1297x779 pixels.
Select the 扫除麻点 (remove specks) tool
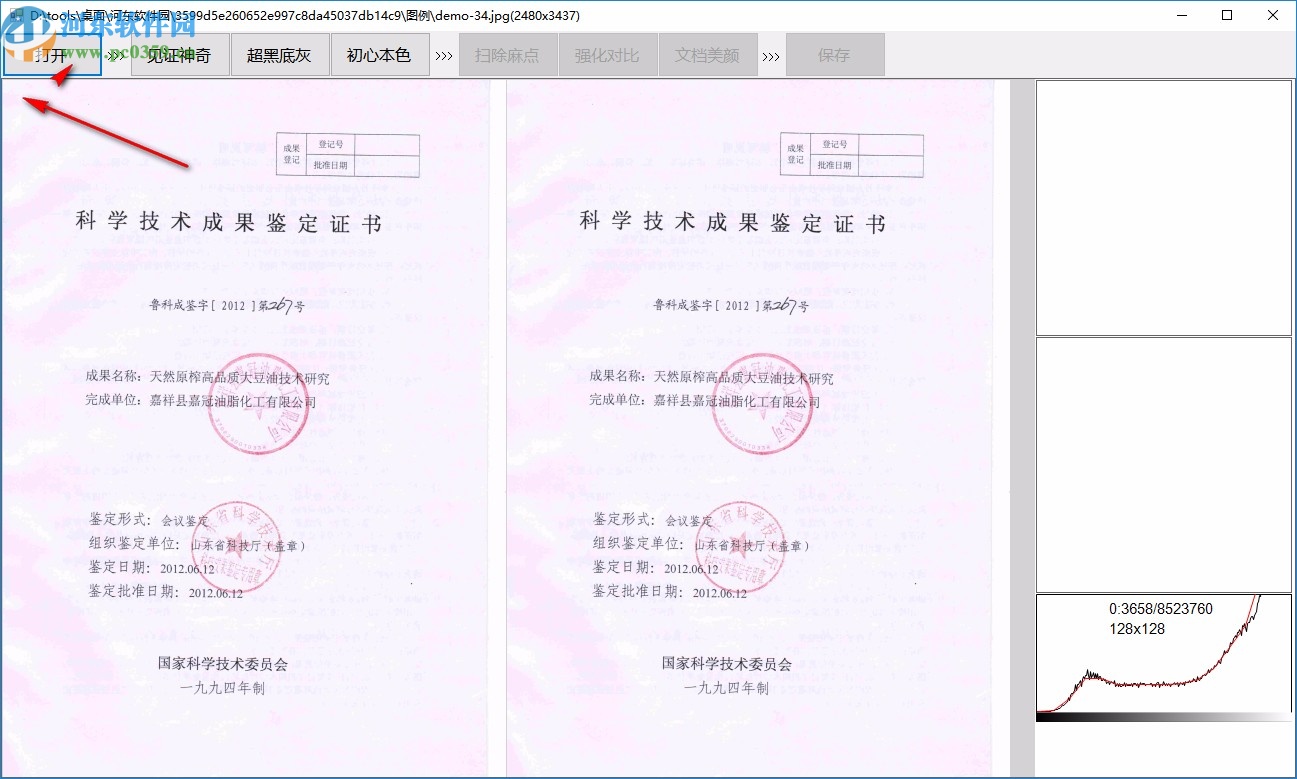(507, 55)
